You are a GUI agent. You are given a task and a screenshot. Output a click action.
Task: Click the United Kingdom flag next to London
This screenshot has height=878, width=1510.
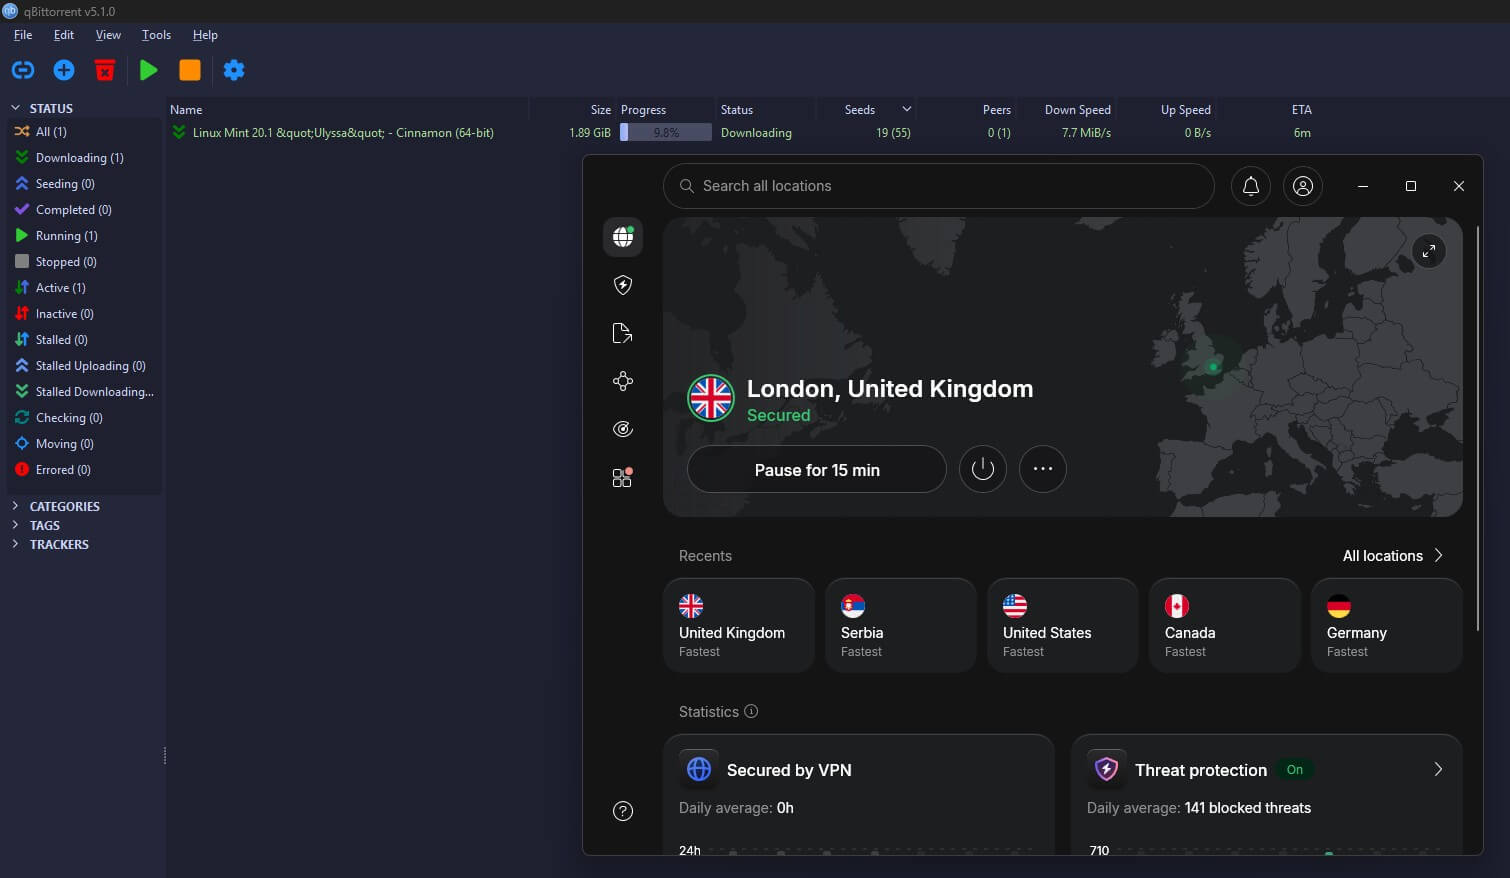click(x=711, y=398)
